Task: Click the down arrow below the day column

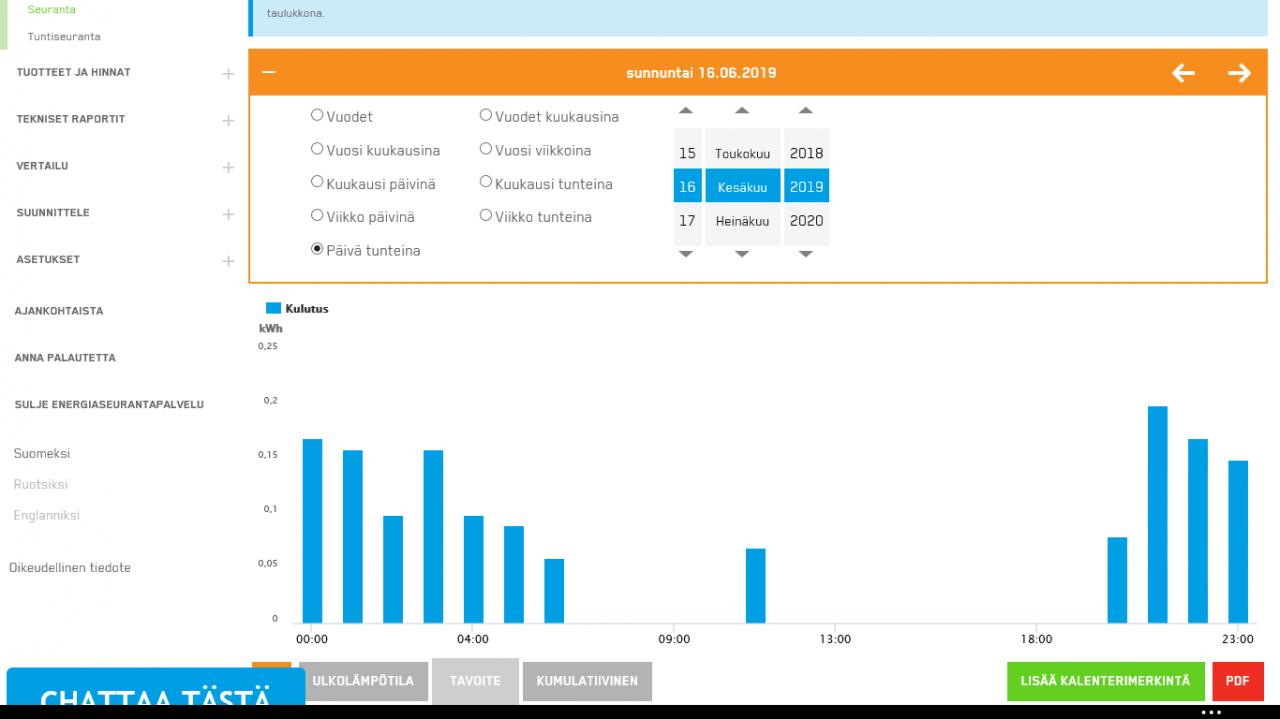Action: (686, 254)
